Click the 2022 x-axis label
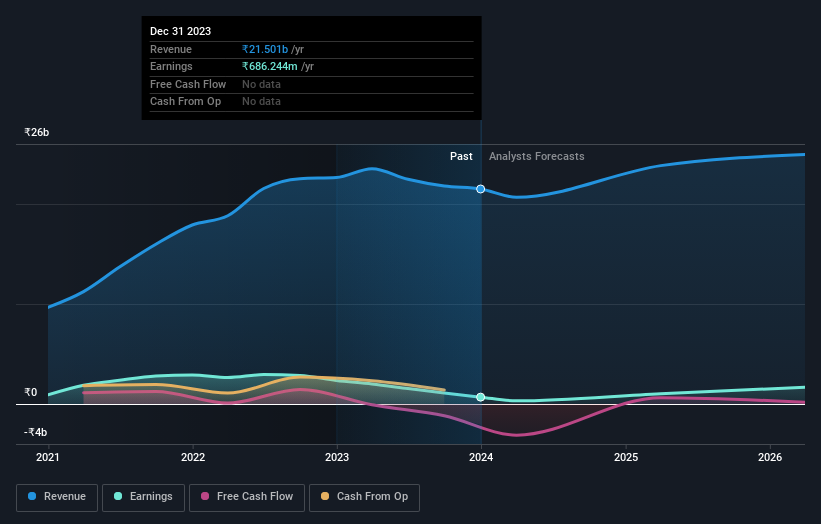The width and height of the screenshot is (821, 524). tap(193, 458)
